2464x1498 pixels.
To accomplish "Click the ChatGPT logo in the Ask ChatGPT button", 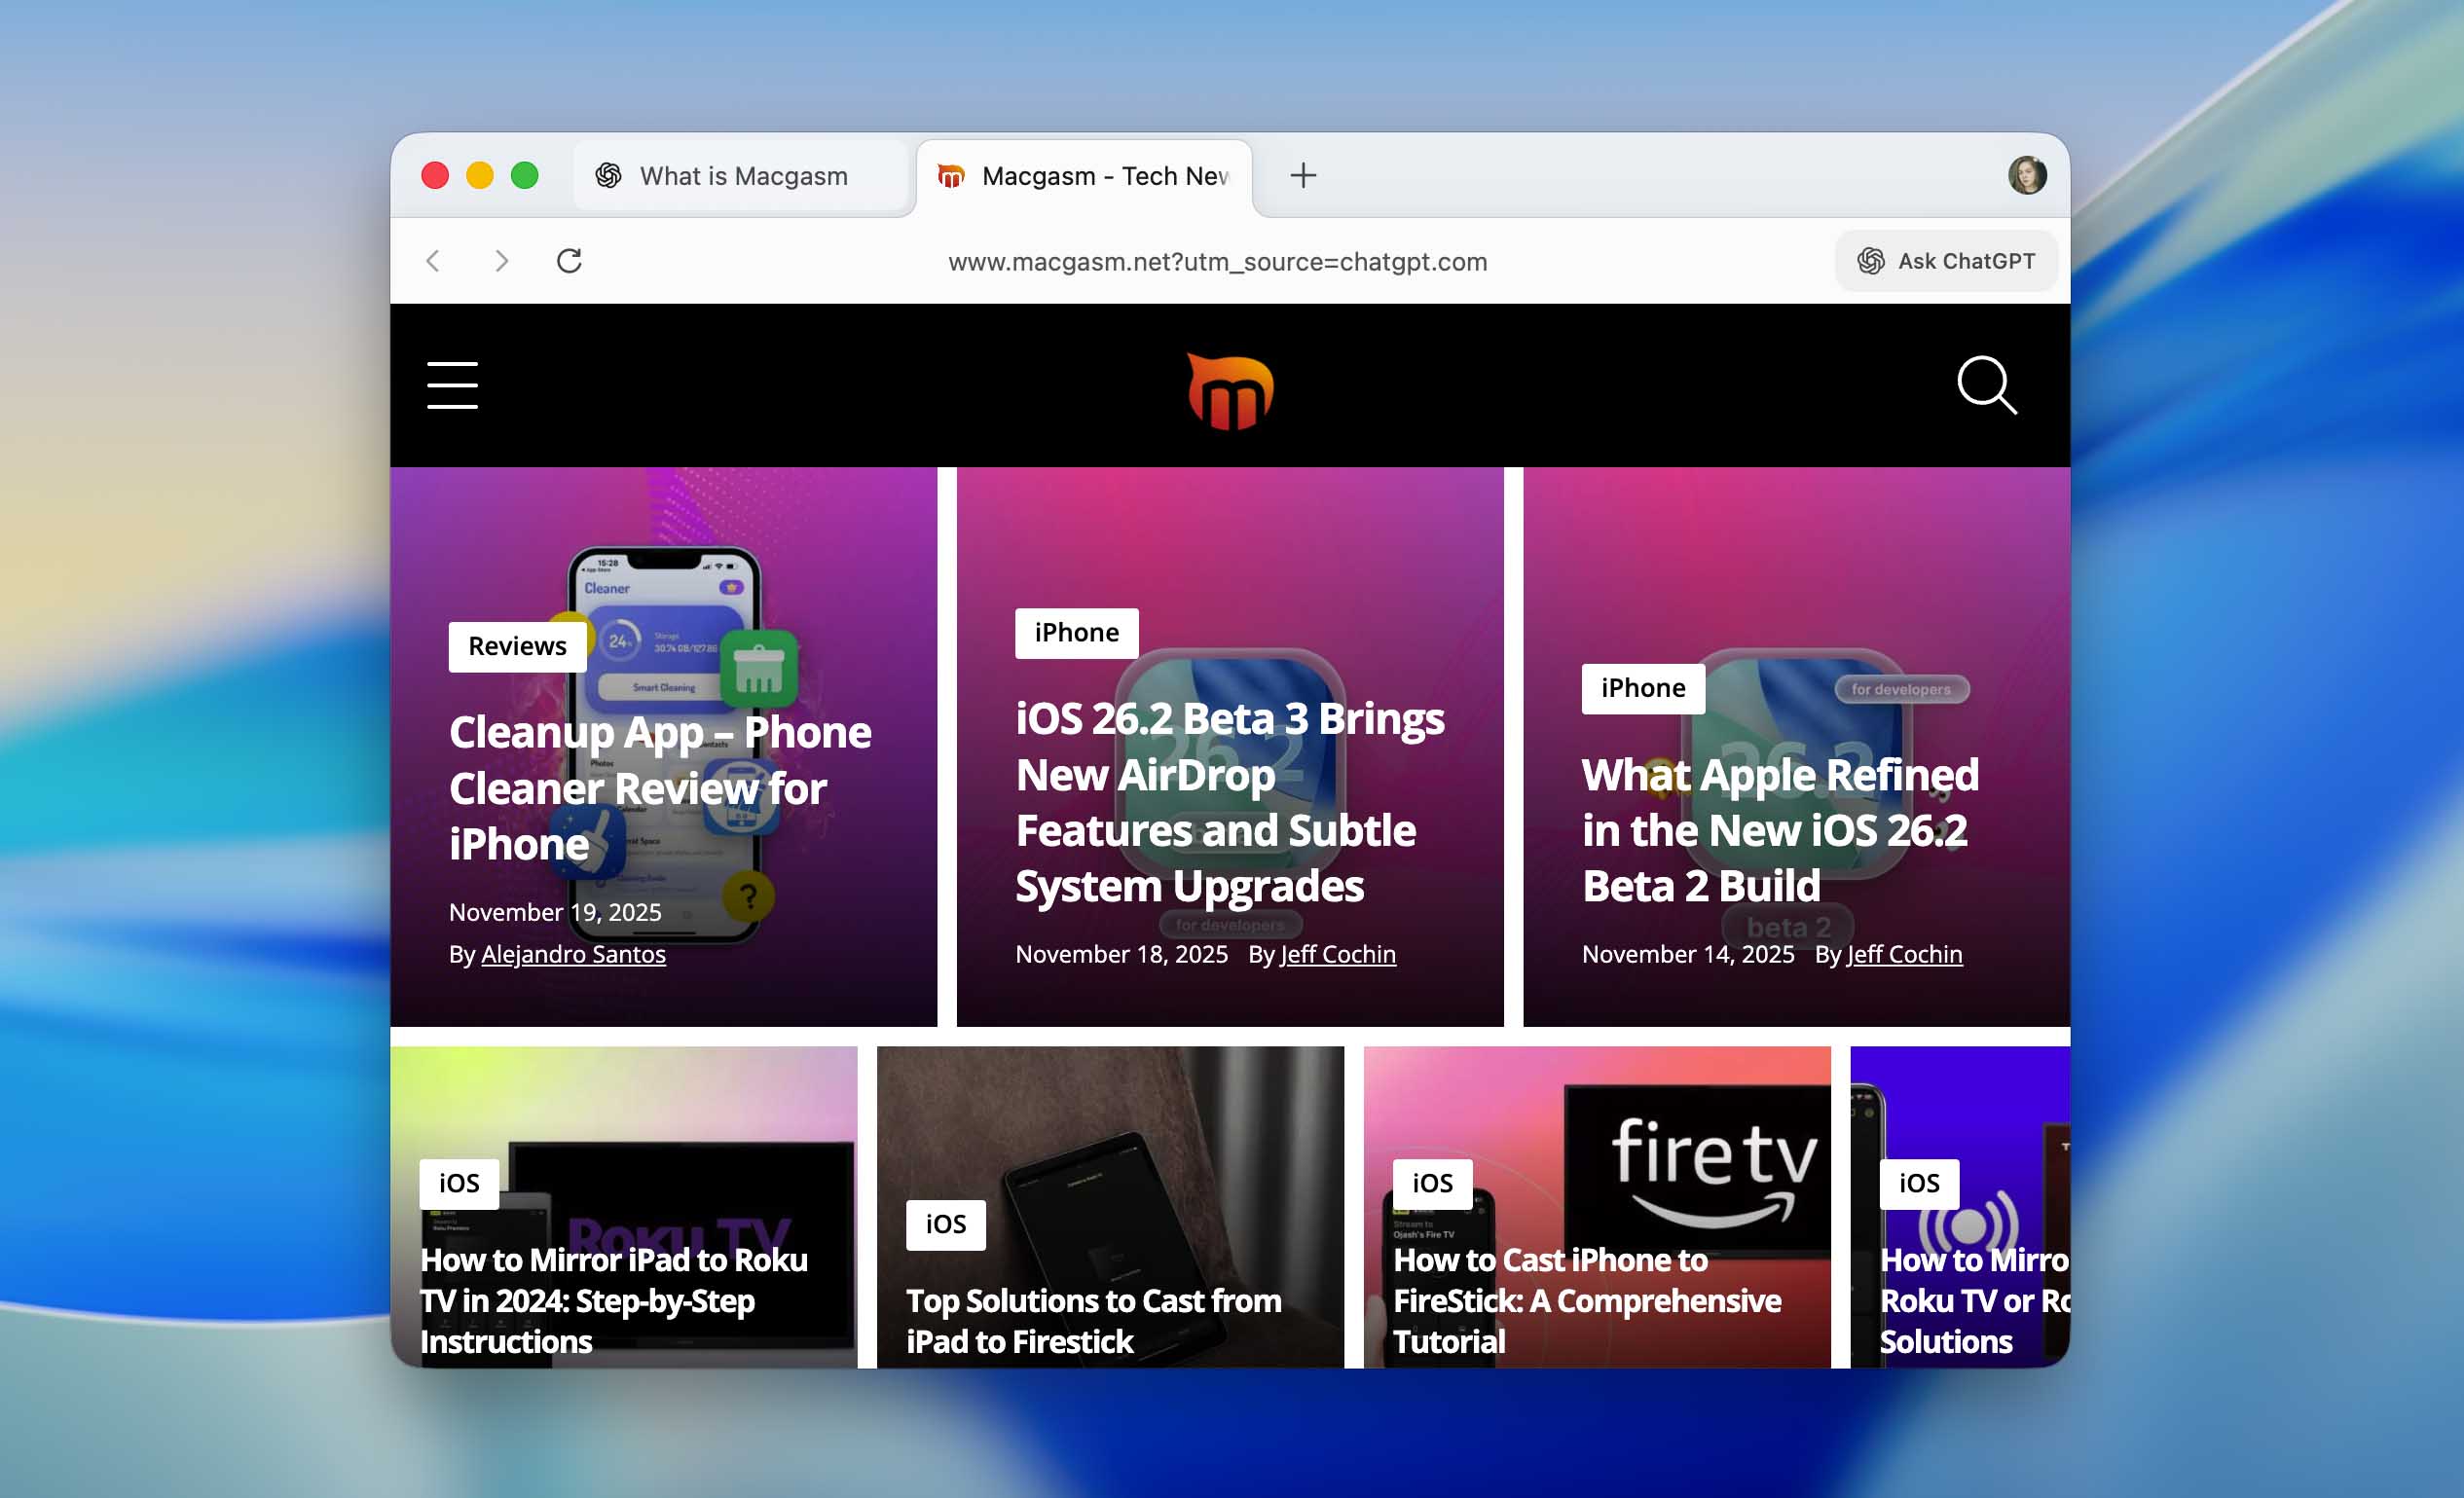I will coord(1872,260).
